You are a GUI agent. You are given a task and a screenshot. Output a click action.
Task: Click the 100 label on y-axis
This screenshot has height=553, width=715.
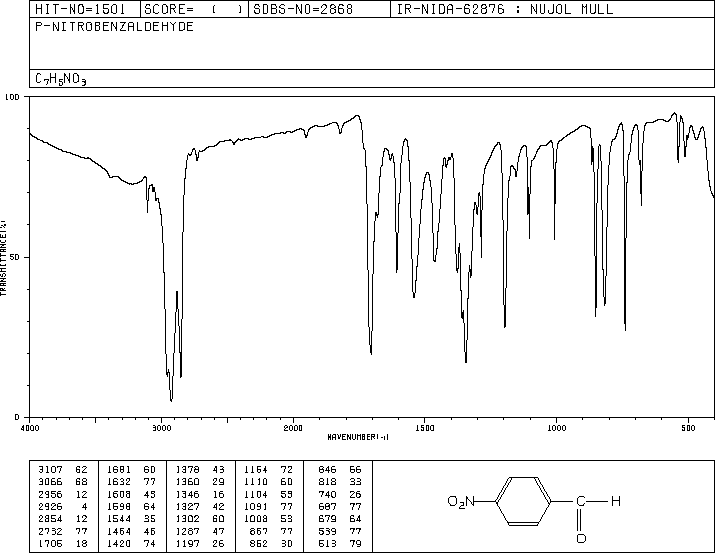pos(12,97)
